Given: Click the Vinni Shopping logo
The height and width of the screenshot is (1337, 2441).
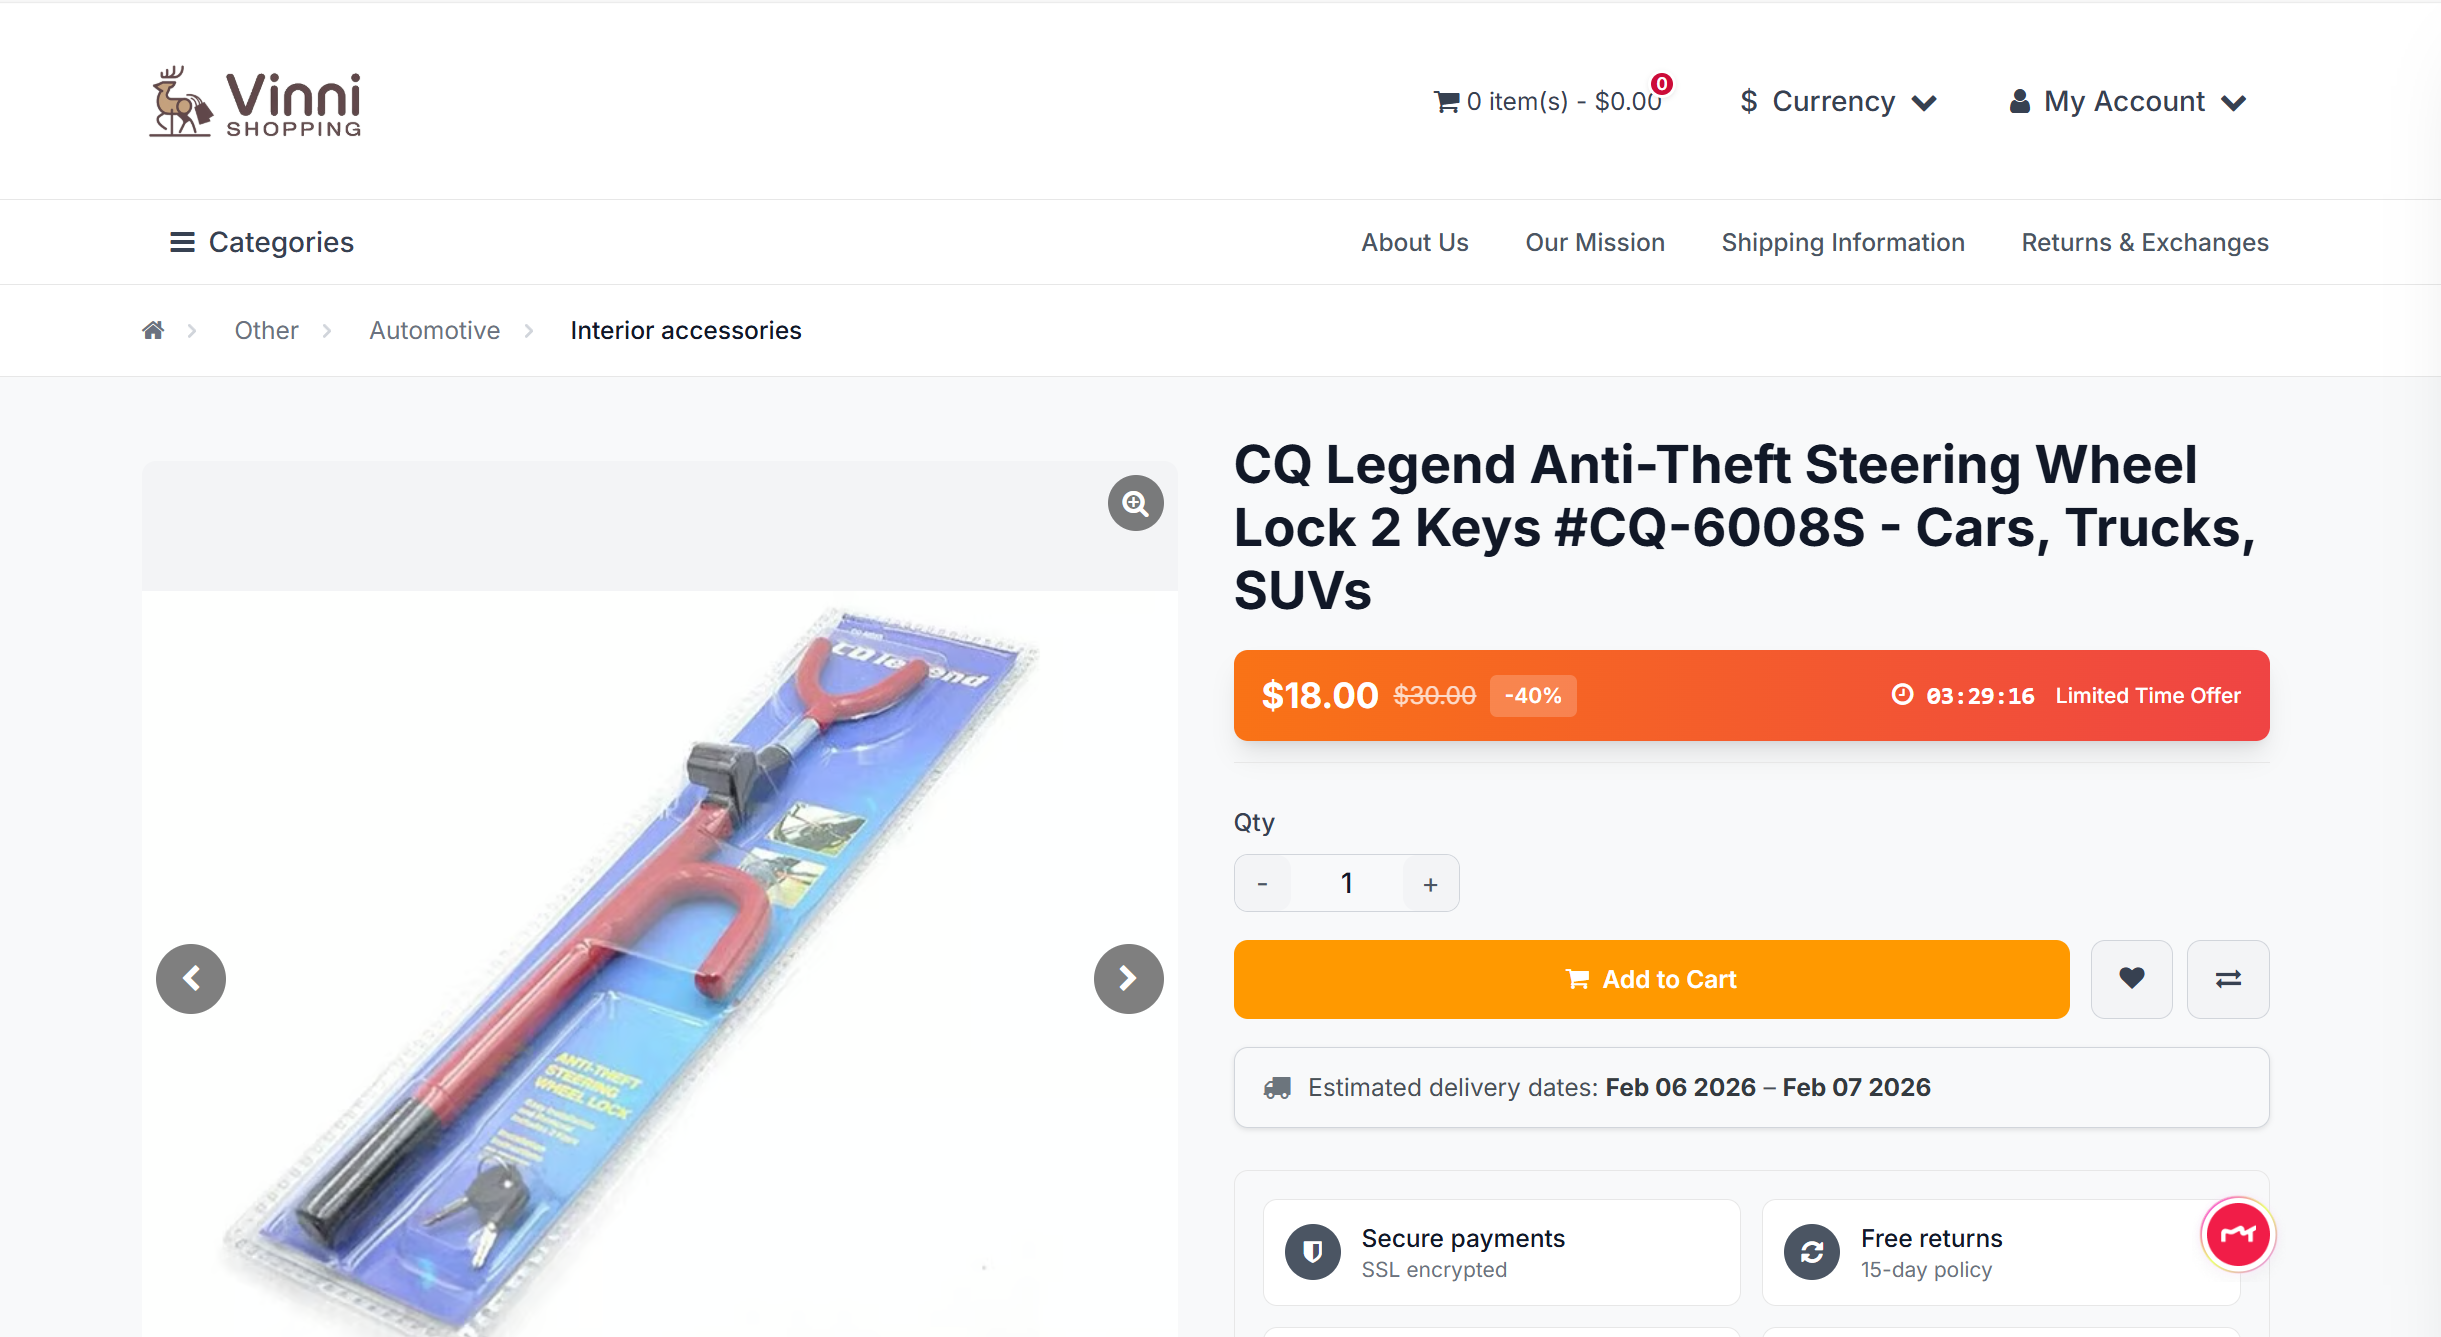Looking at the screenshot, I should point(256,102).
